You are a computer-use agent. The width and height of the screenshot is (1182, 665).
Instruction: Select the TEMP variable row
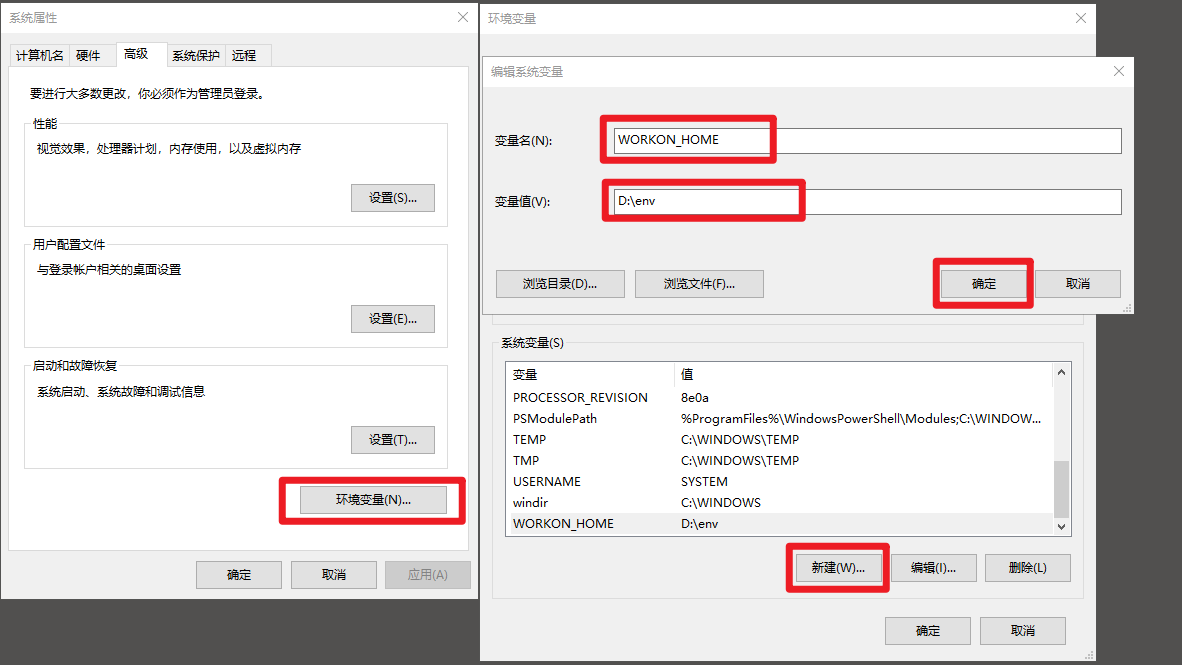780,440
